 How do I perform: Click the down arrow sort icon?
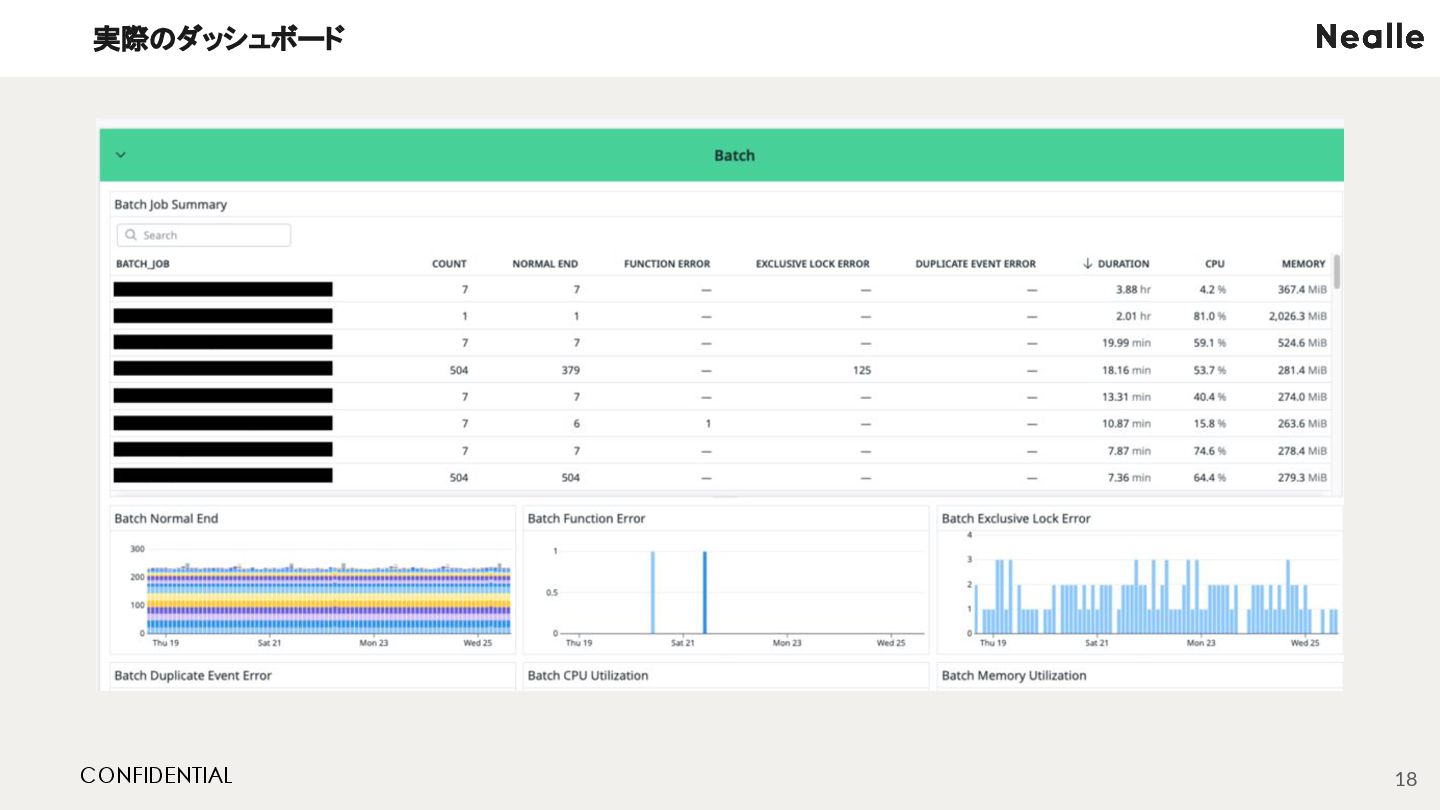(x=1087, y=264)
